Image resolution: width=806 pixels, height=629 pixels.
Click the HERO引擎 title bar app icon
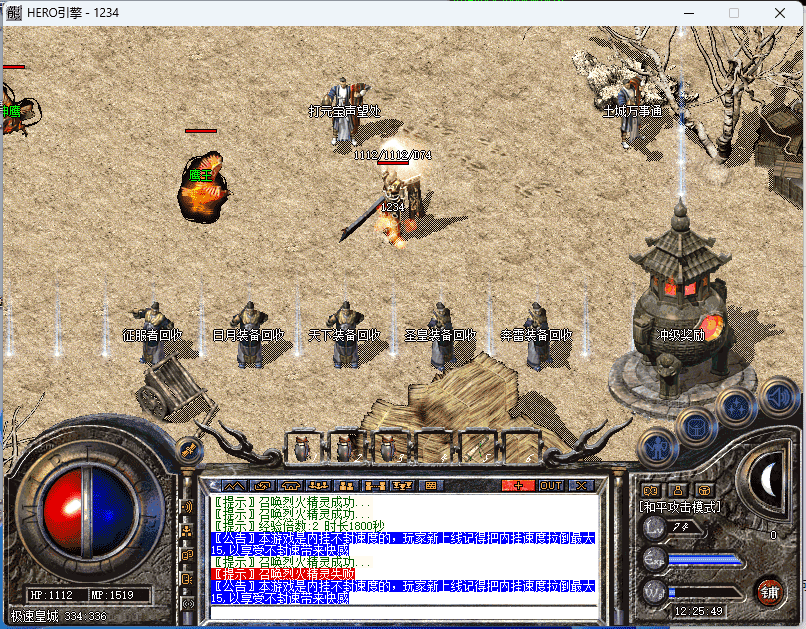point(13,12)
